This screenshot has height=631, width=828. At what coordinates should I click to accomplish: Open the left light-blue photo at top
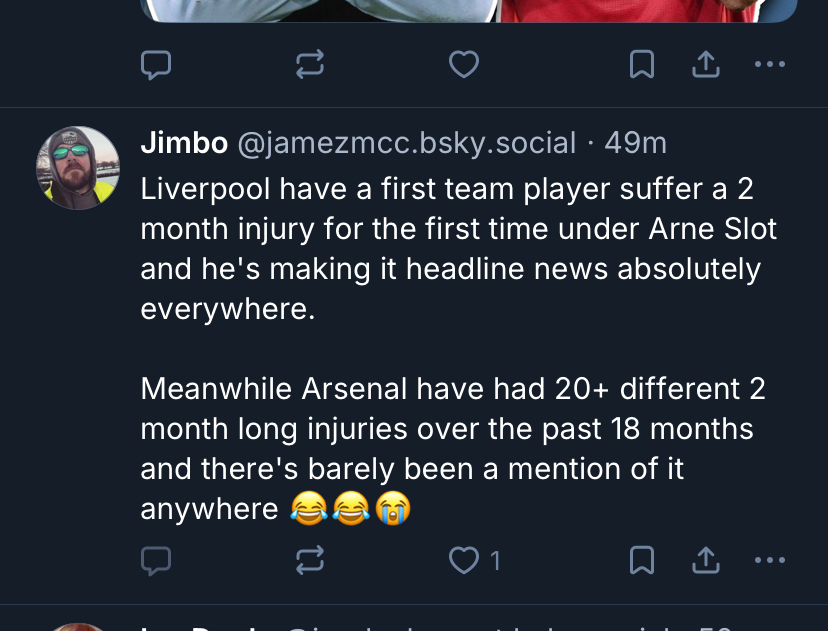[320, 10]
